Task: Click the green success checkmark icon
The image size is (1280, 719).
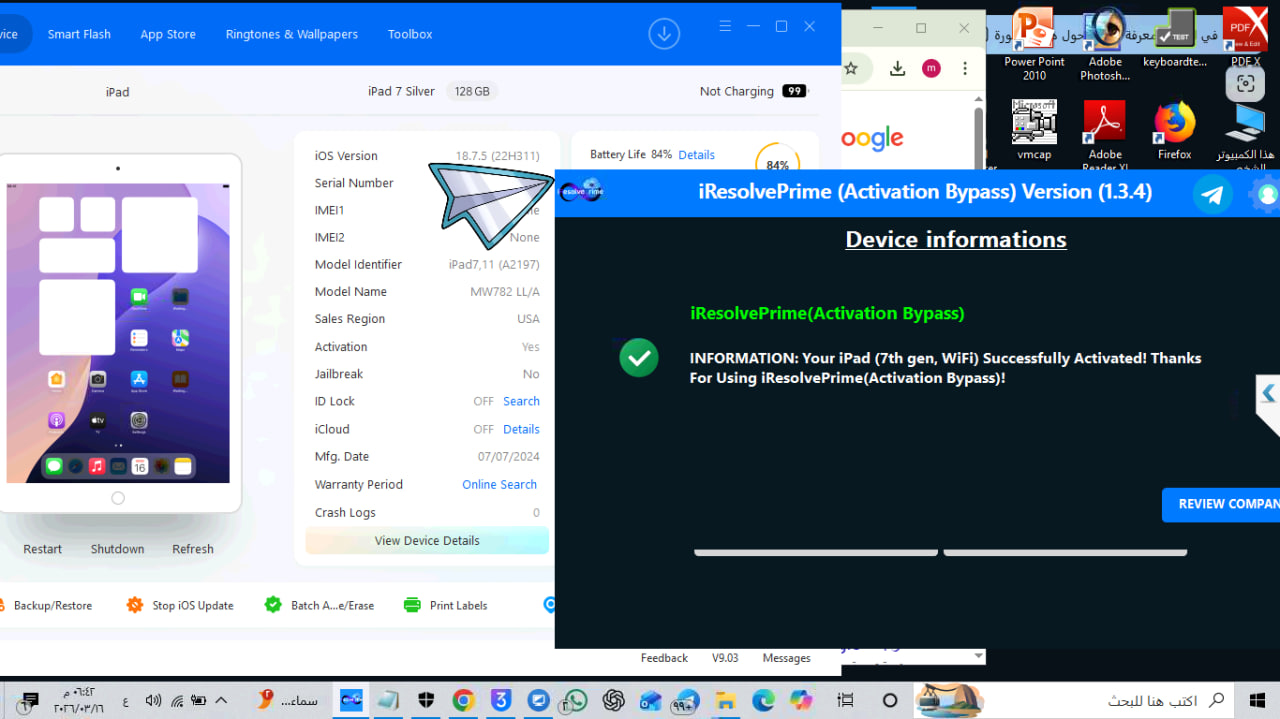Action: [x=639, y=357]
